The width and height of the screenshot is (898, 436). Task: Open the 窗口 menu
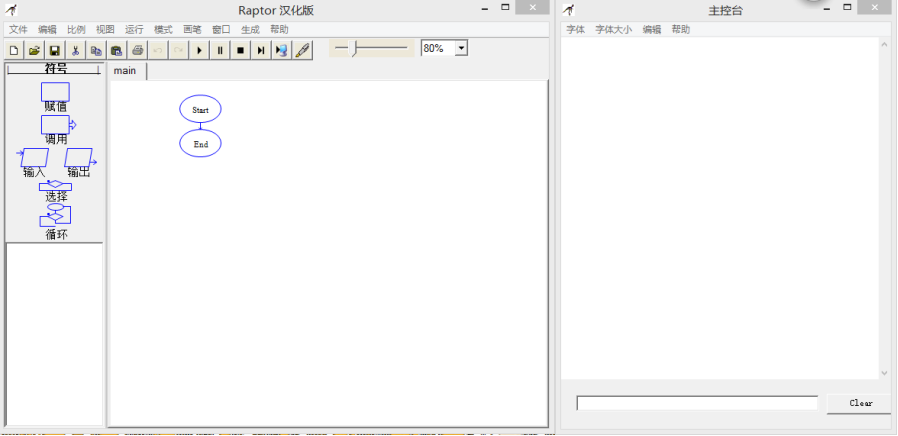(x=221, y=29)
